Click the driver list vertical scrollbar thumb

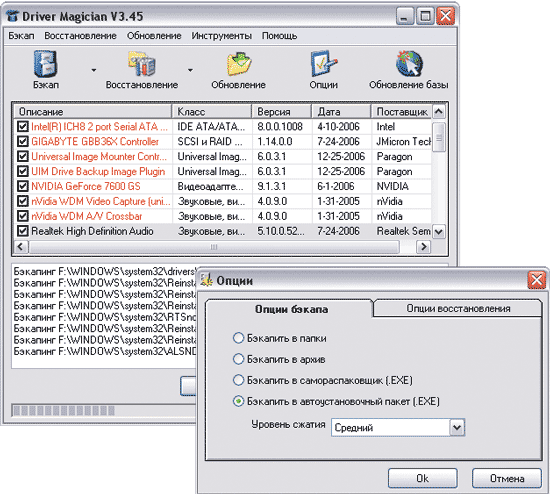pos(439,137)
